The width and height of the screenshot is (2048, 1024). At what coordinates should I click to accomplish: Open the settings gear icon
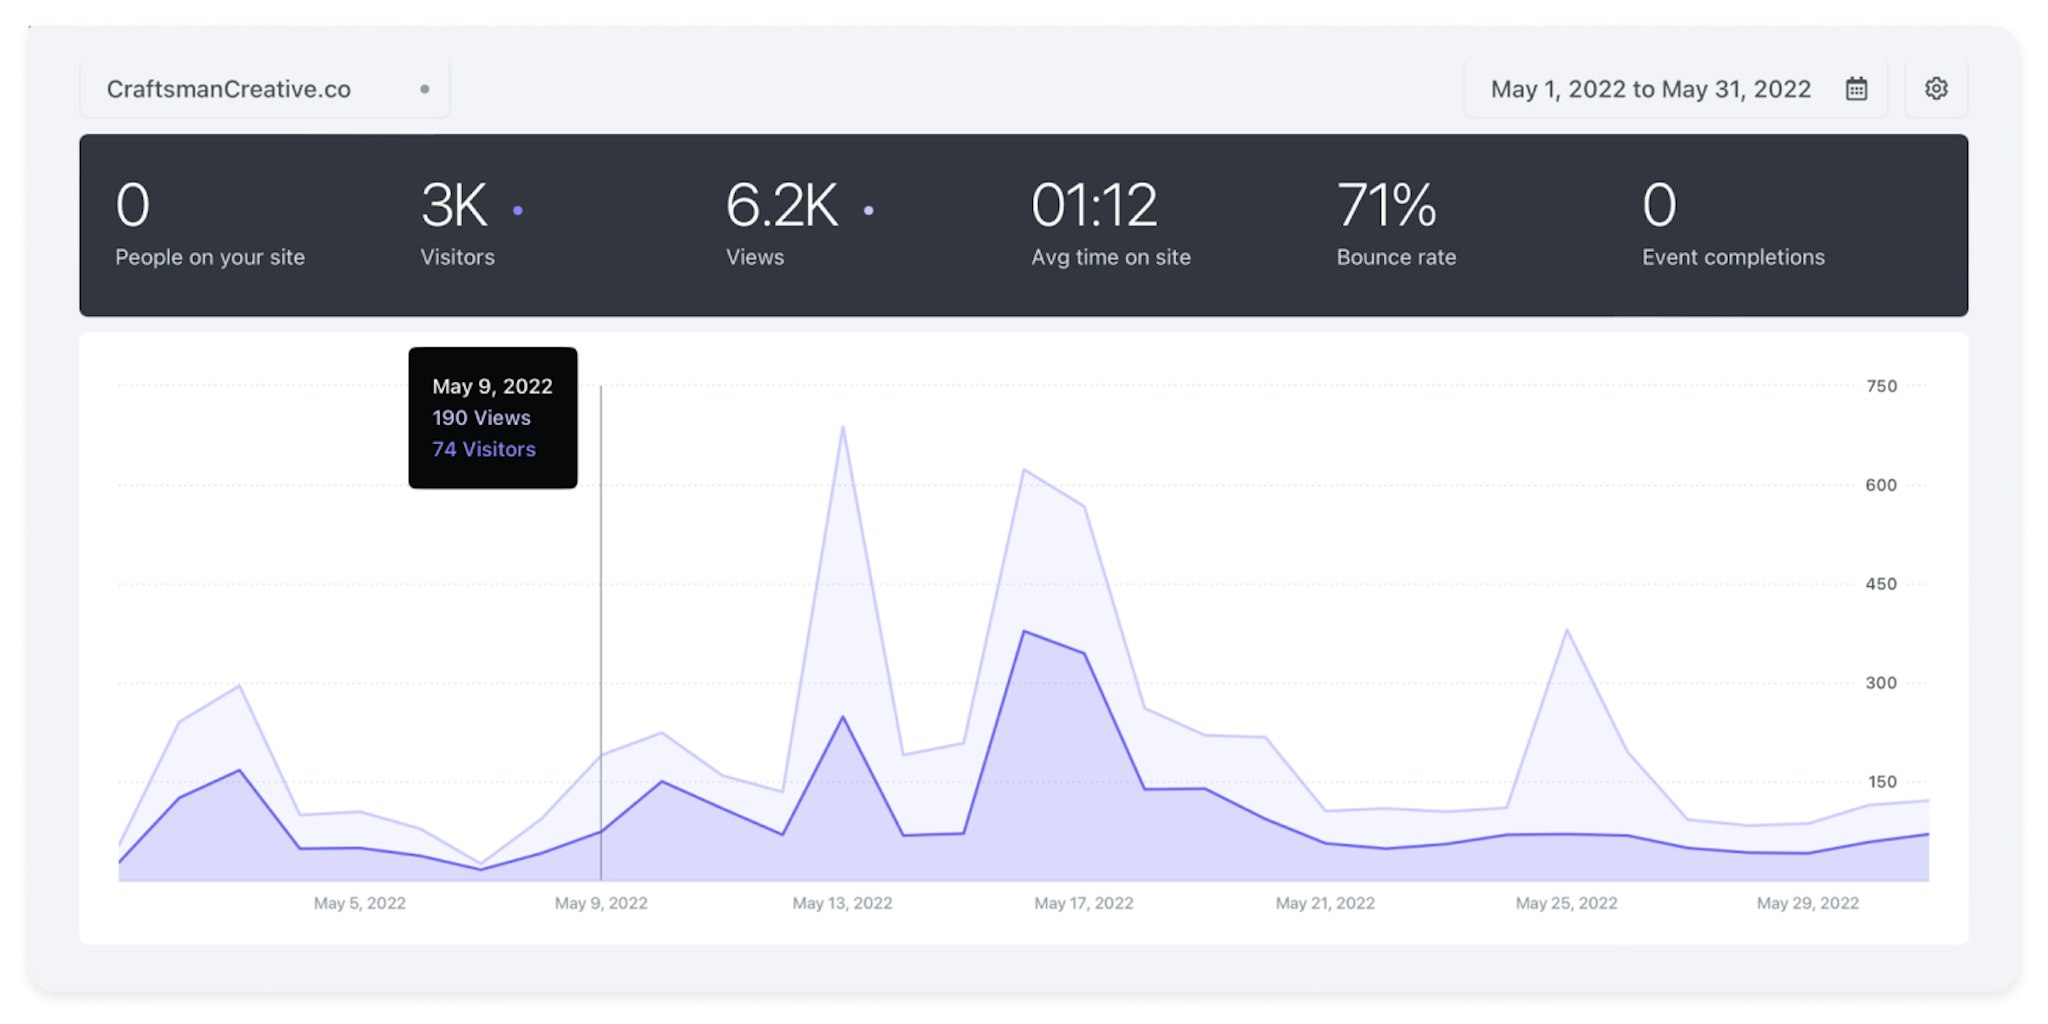[x=1937, y=88]
